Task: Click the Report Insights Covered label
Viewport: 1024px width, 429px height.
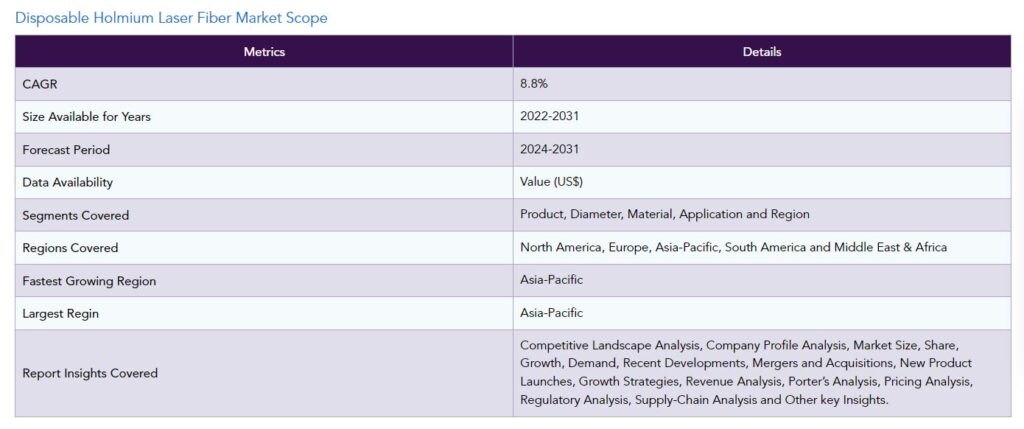Action: click(x=90, y=373)
